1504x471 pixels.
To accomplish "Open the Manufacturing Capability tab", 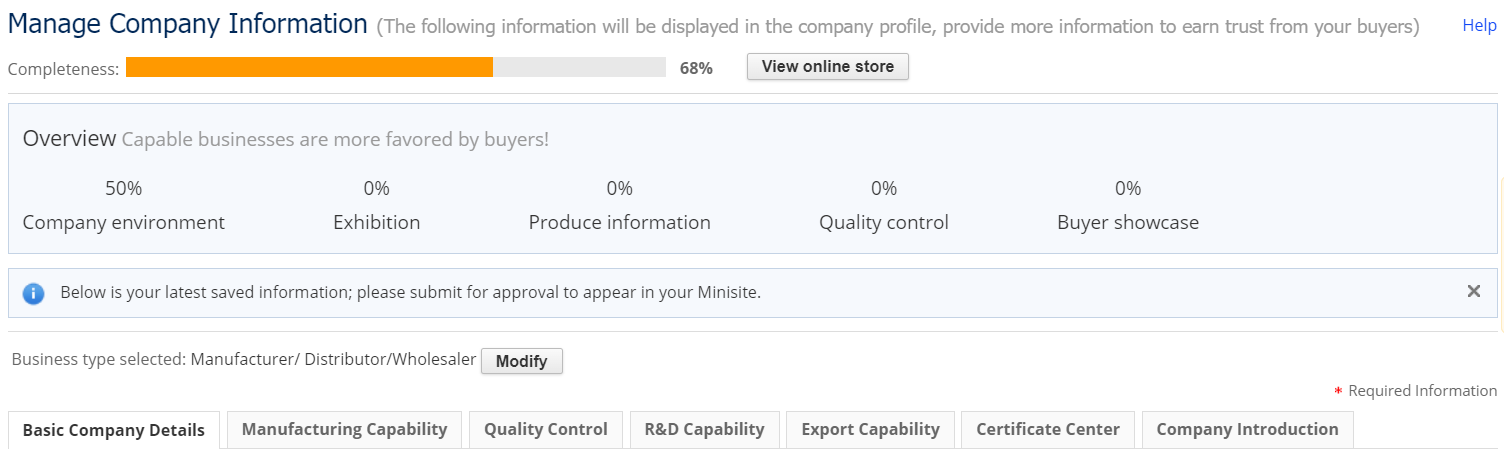I will [344, 429].
